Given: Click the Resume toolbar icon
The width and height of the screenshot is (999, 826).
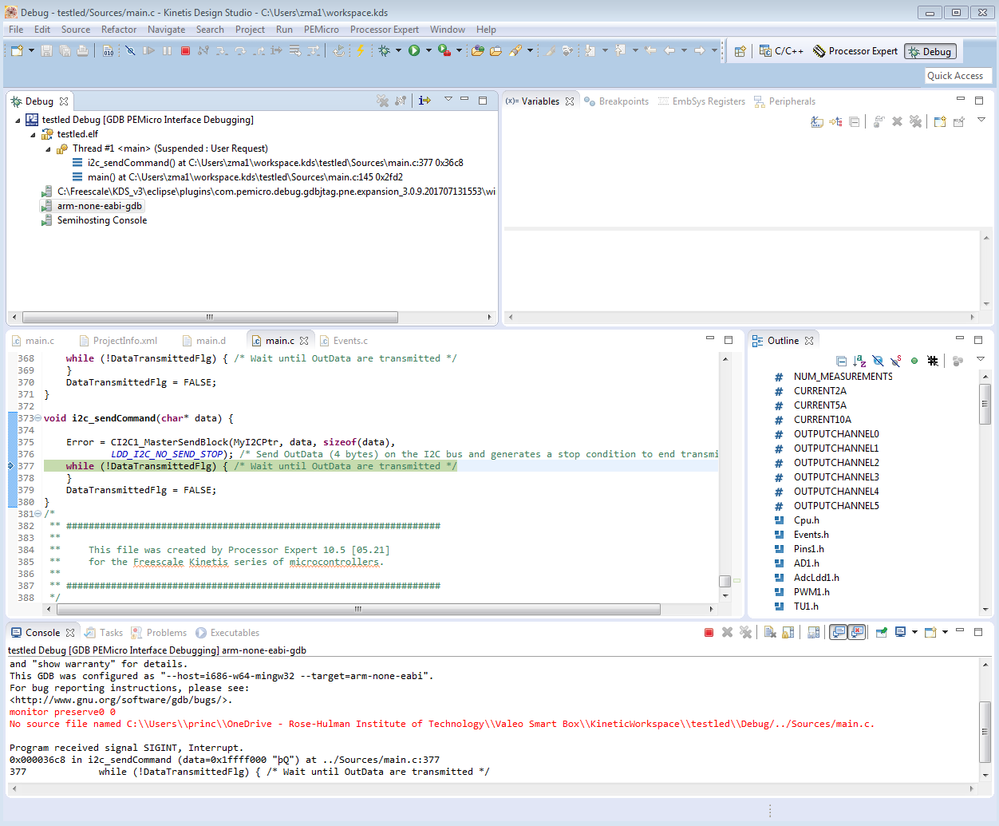Looking at the screenshot, I should point(148,51).
